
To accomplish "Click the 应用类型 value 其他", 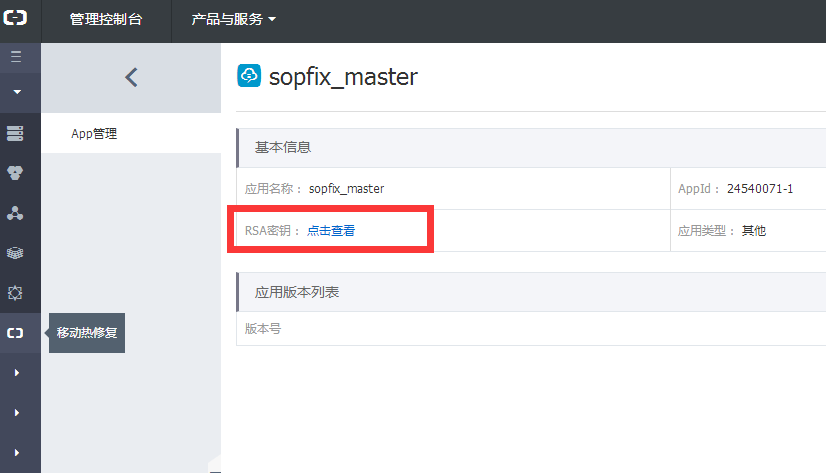I will (754, 231).
